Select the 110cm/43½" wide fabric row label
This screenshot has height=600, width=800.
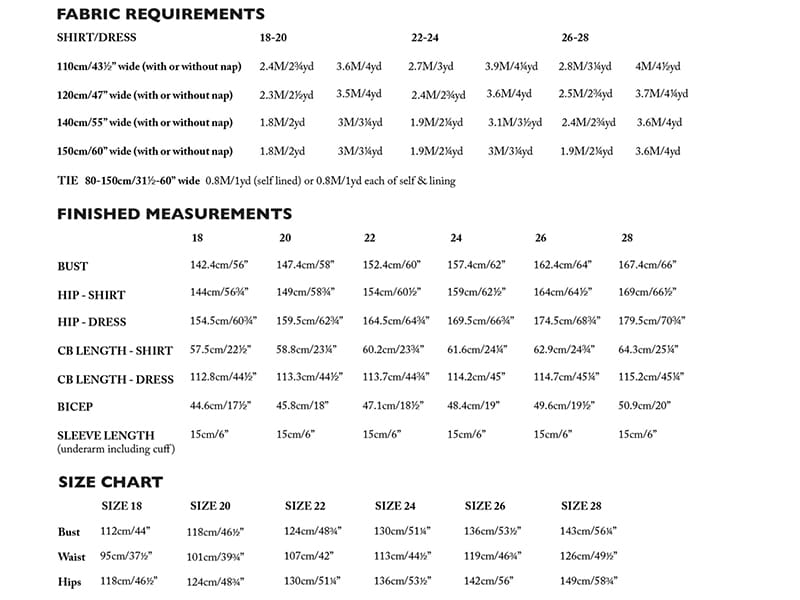pyautogui.click(x=145, y=66)
